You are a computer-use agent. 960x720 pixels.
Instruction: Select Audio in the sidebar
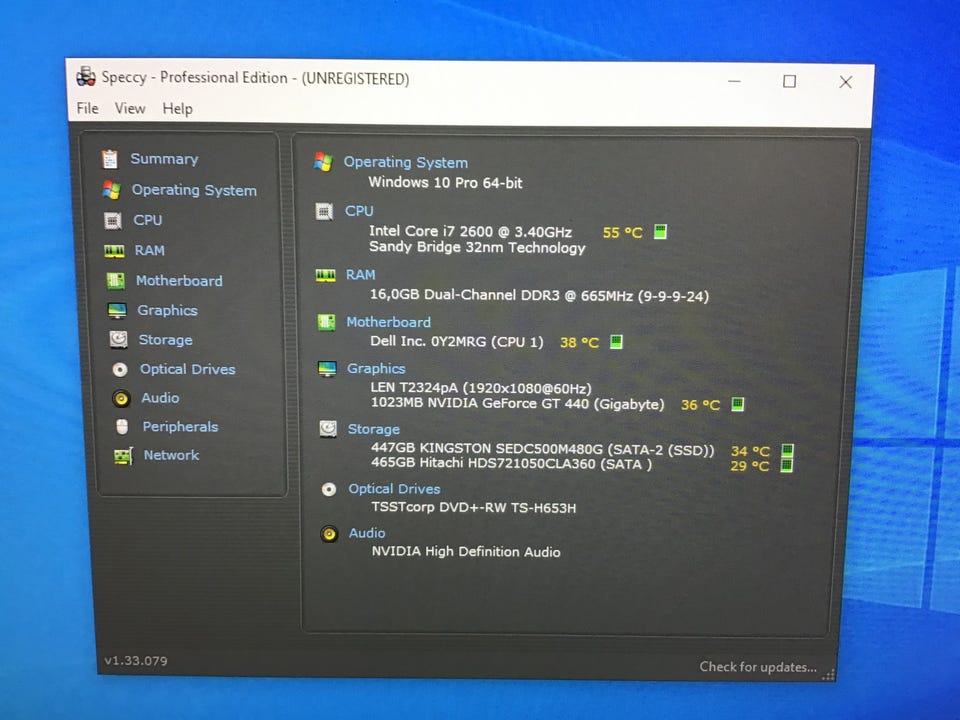coord(160,398)
